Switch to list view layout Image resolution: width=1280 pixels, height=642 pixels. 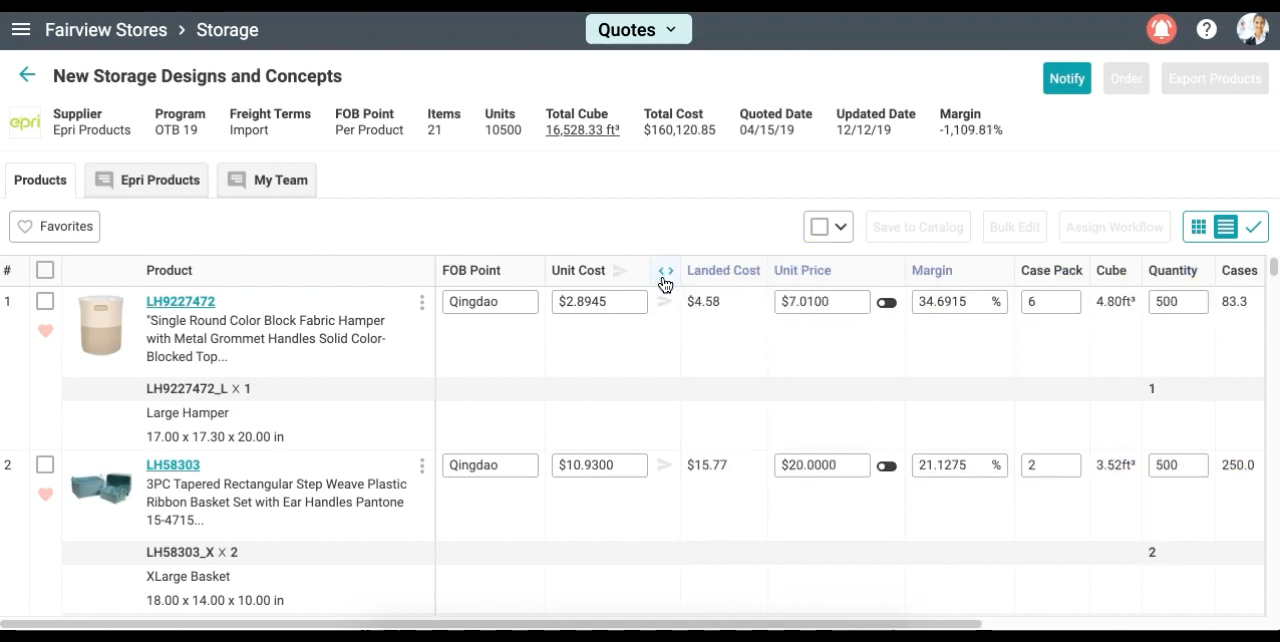[1225, 227]
